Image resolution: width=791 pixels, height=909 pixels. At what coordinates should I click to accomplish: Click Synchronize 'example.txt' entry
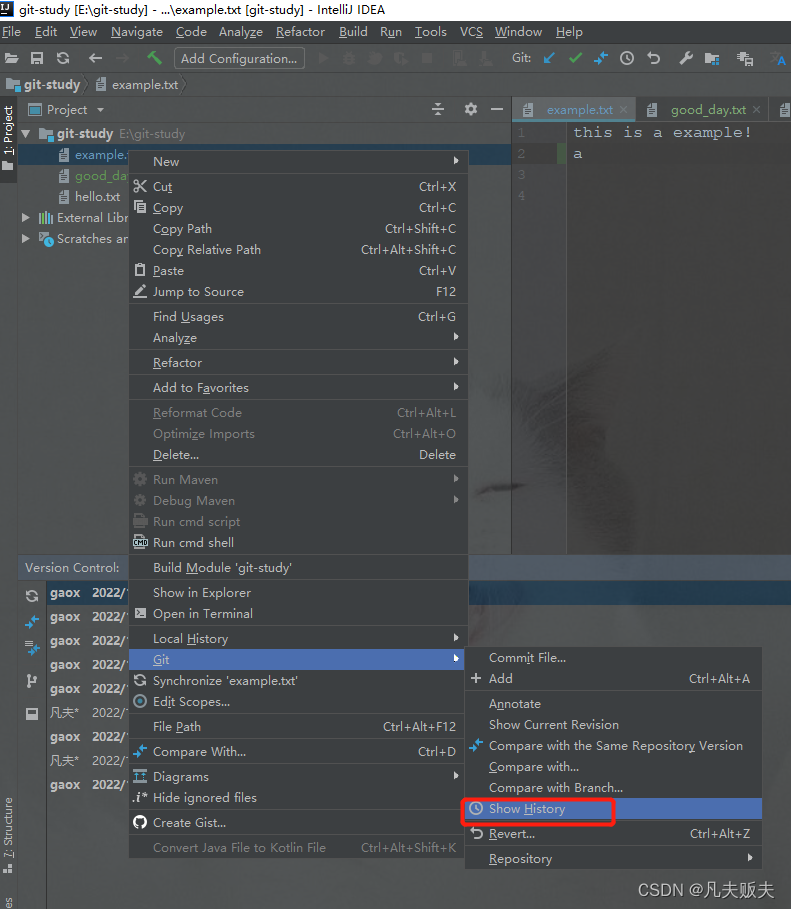pos(298,681)
